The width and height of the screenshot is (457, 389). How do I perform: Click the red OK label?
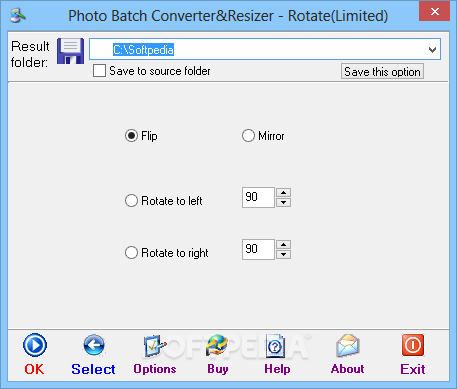tap(34, 369)
